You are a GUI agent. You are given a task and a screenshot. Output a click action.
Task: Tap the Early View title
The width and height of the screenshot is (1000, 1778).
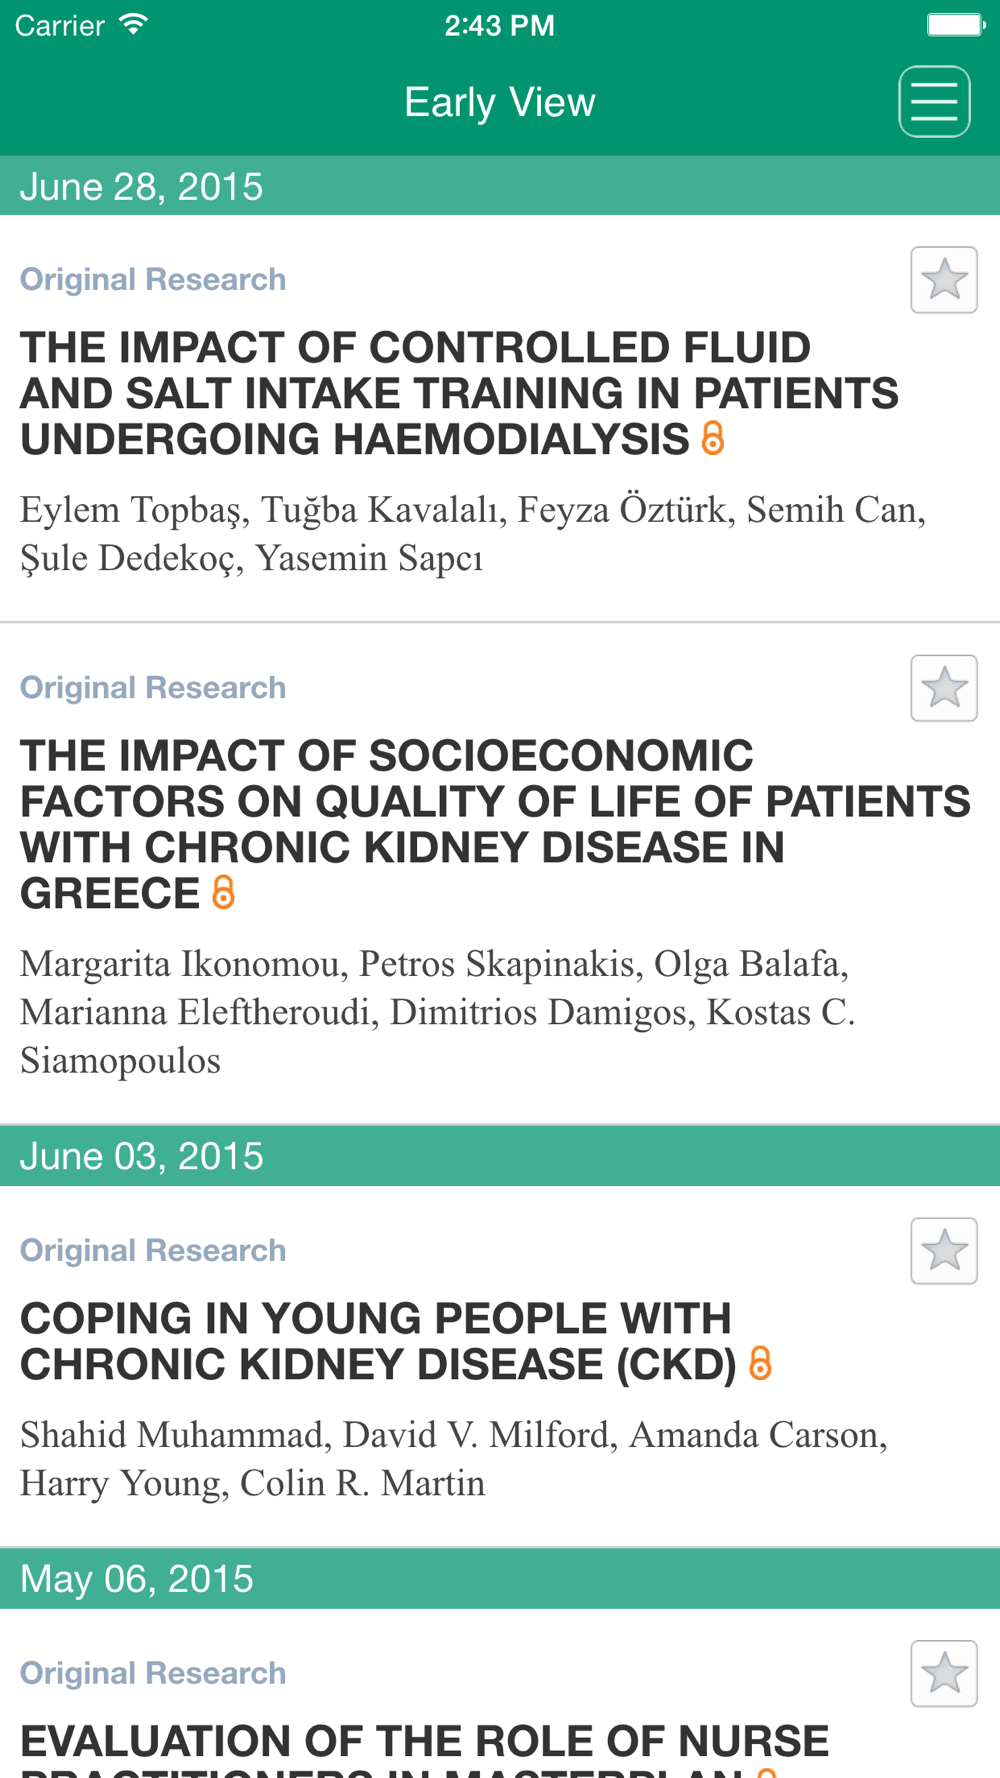(x=500, y=102)
